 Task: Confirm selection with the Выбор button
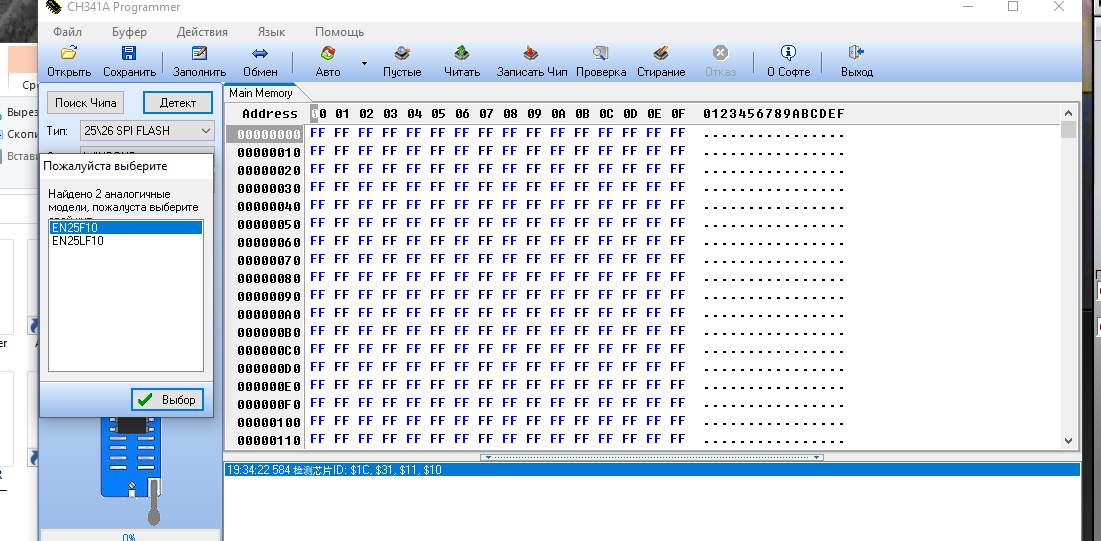[168, 400]
